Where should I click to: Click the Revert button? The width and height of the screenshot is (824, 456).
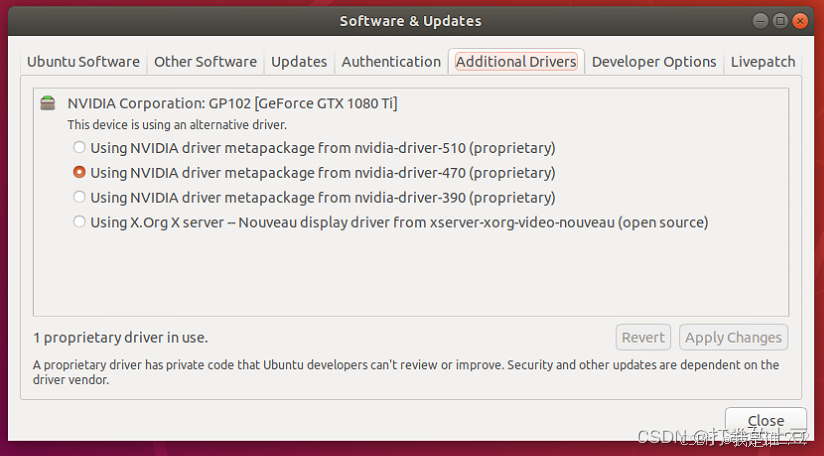[643, 337]
